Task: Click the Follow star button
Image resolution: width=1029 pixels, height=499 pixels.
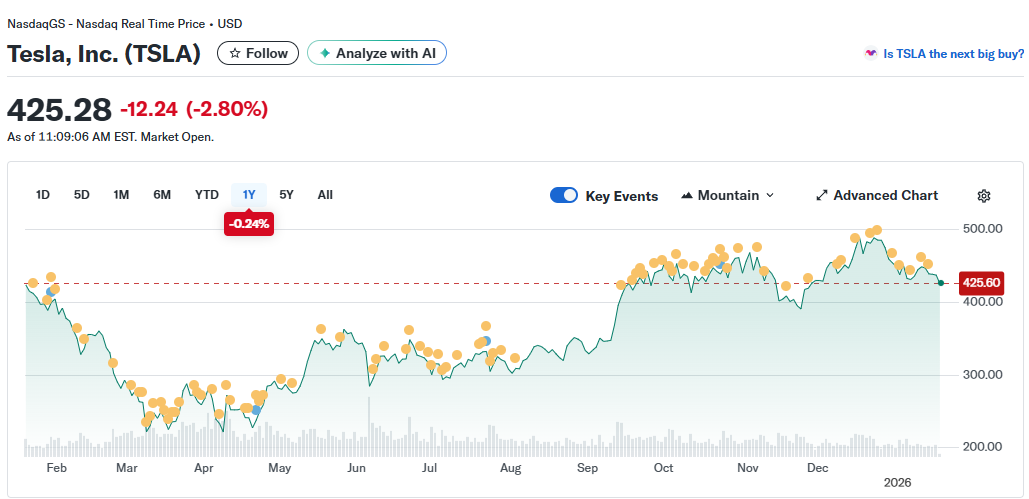Action: (258, 53)
